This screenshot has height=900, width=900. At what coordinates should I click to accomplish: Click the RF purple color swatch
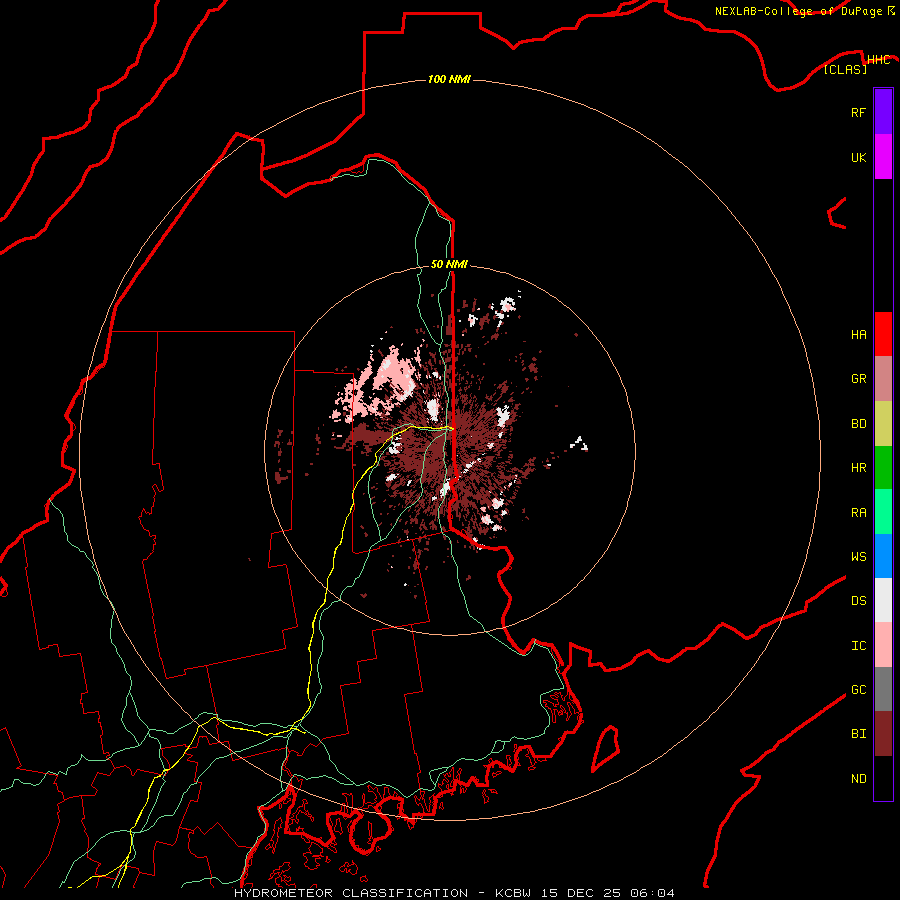click(x=883, y=112)
